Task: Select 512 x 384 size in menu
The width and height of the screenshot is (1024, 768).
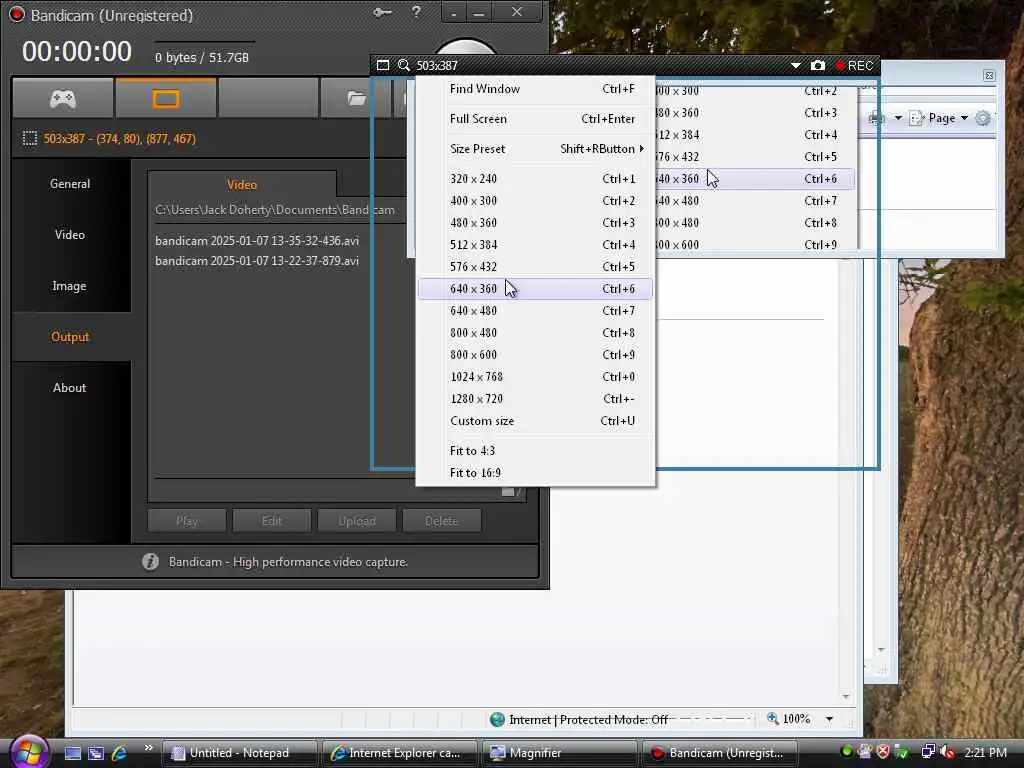Action: tap(535, 245)
